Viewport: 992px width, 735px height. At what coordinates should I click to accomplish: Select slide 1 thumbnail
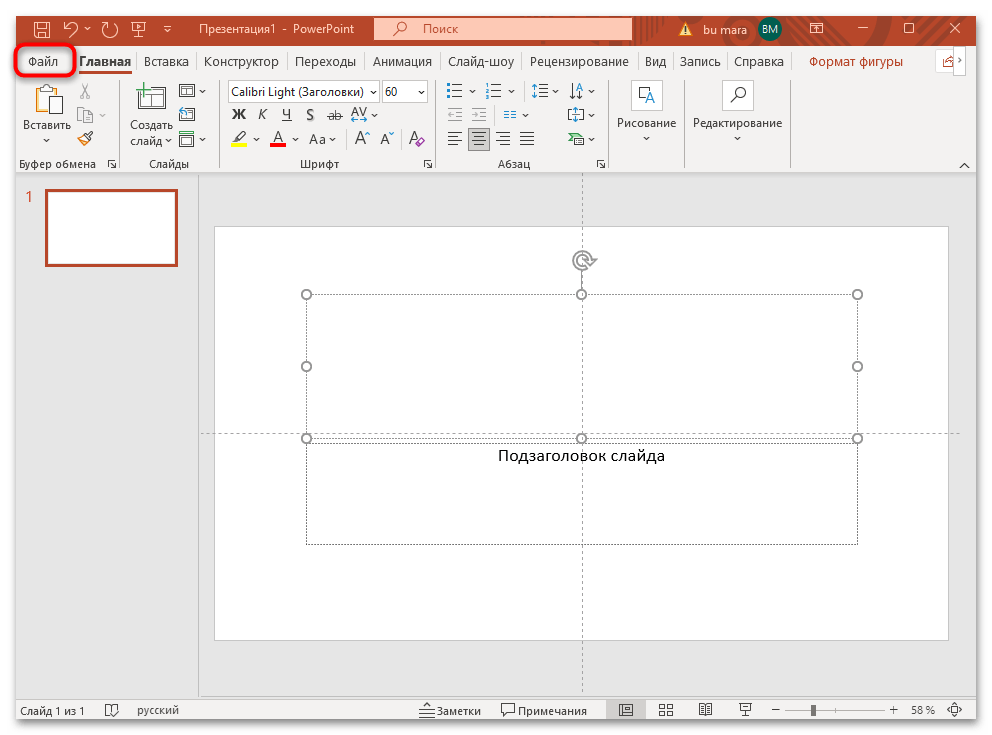(111, 228)
